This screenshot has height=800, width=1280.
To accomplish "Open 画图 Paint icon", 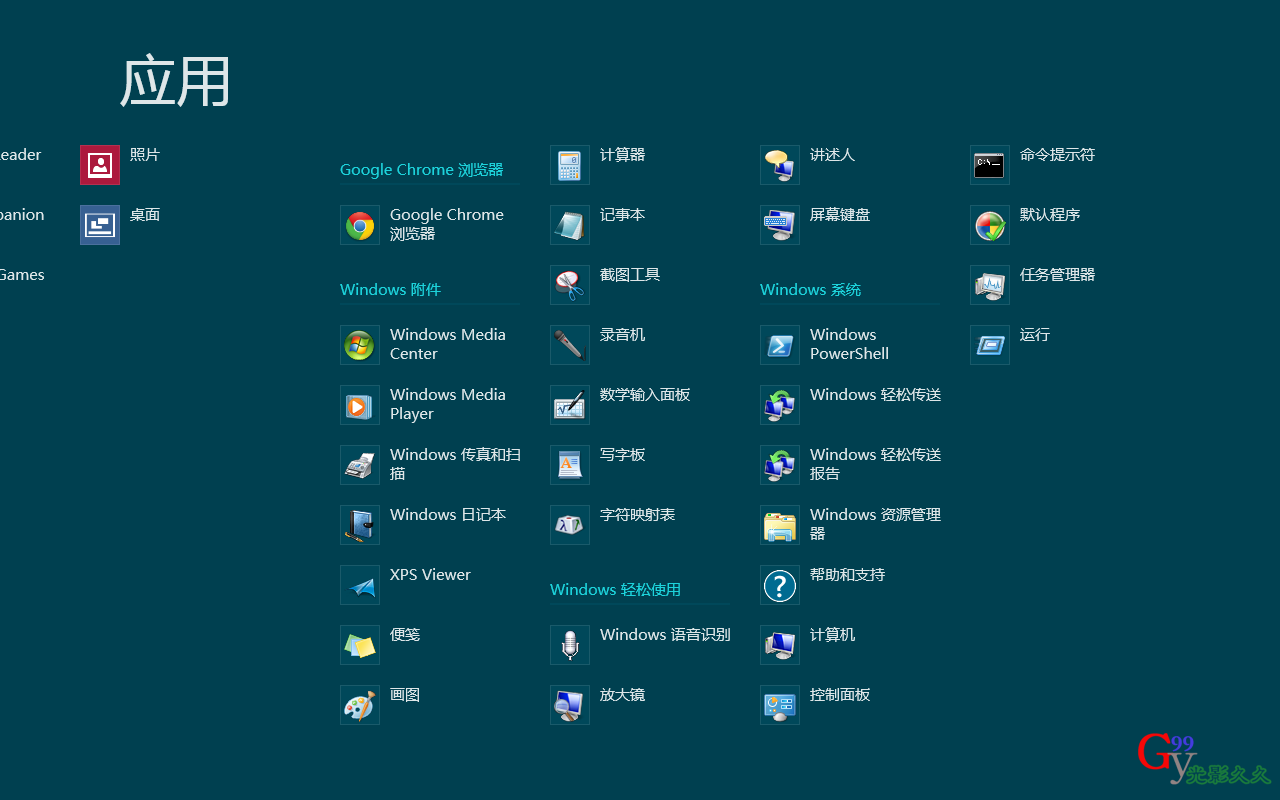I will coord(360,705).
